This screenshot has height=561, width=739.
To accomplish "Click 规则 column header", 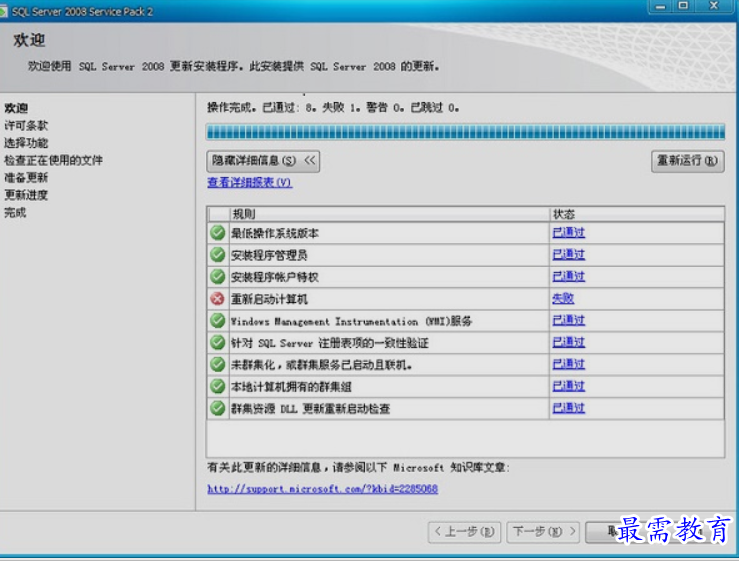I will 389,214.
